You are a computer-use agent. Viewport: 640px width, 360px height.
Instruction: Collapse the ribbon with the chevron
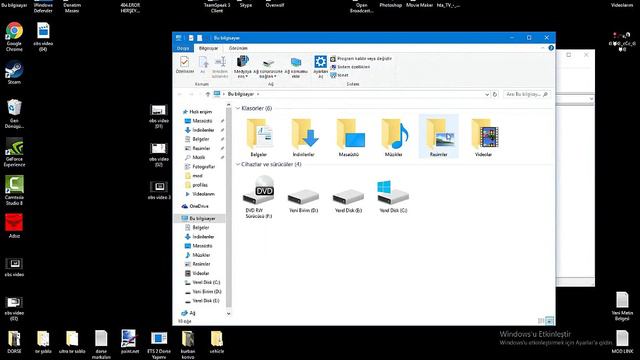pos(542,48)
